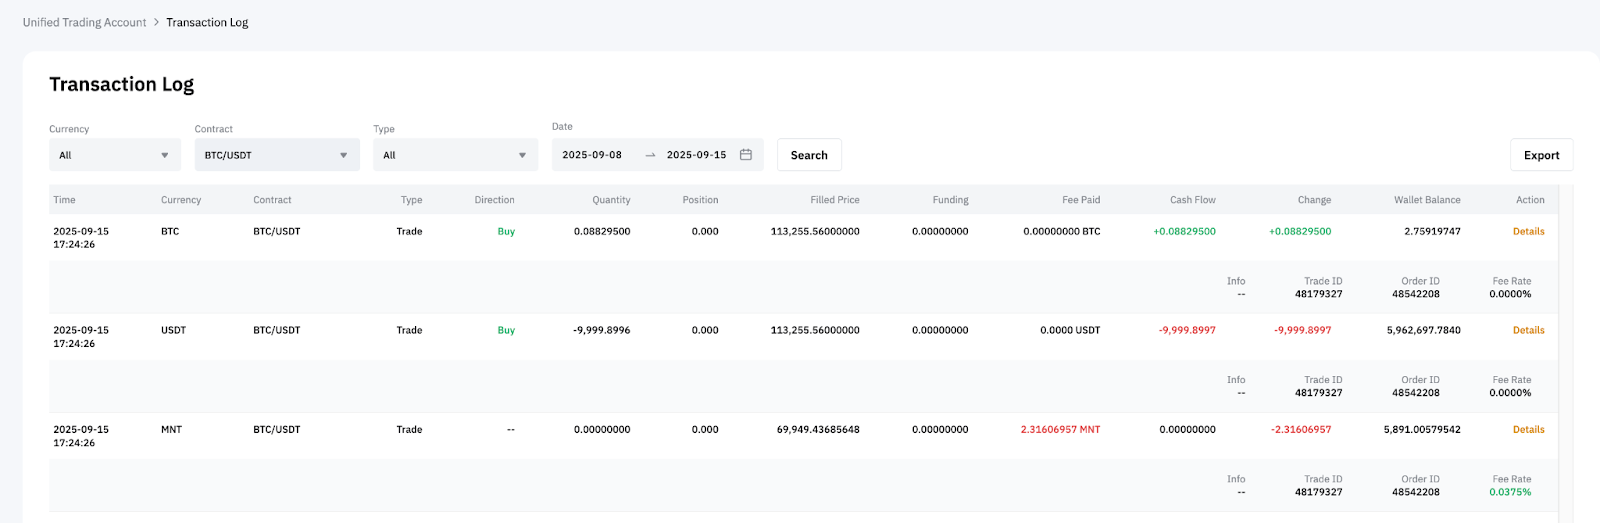Open the Type filter dropdown

455,155
